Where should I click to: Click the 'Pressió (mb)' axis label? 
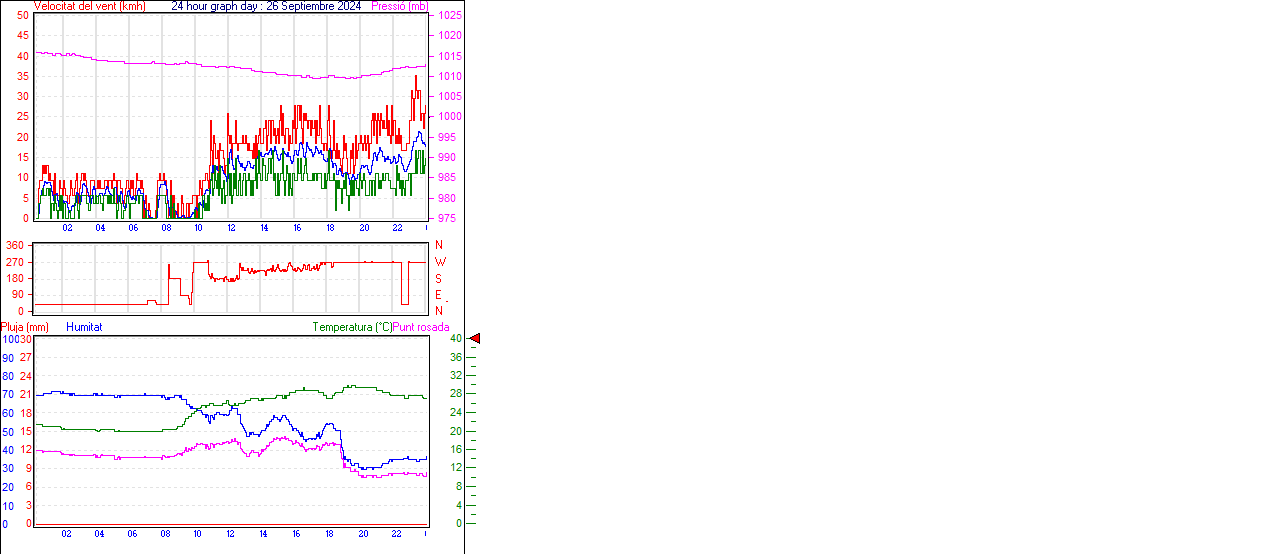coord(399,6)
